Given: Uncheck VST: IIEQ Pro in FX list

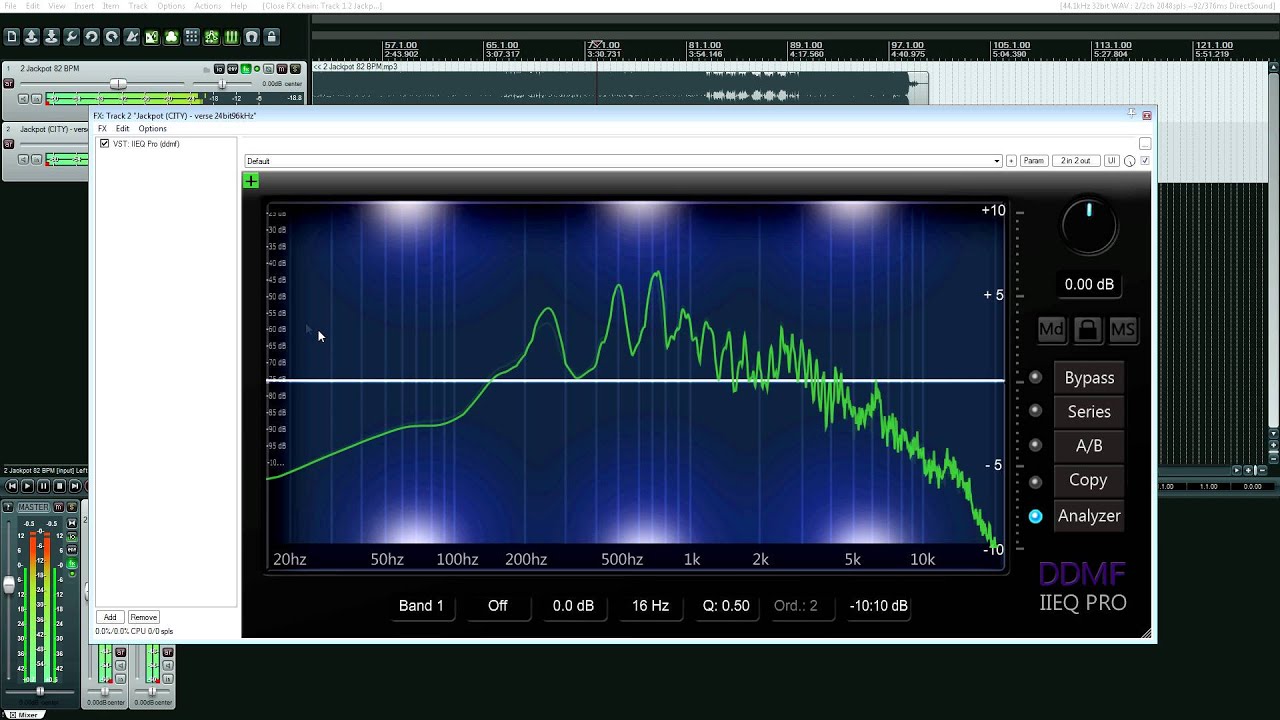Looking at the screenshot, I should tap(104, 144).
